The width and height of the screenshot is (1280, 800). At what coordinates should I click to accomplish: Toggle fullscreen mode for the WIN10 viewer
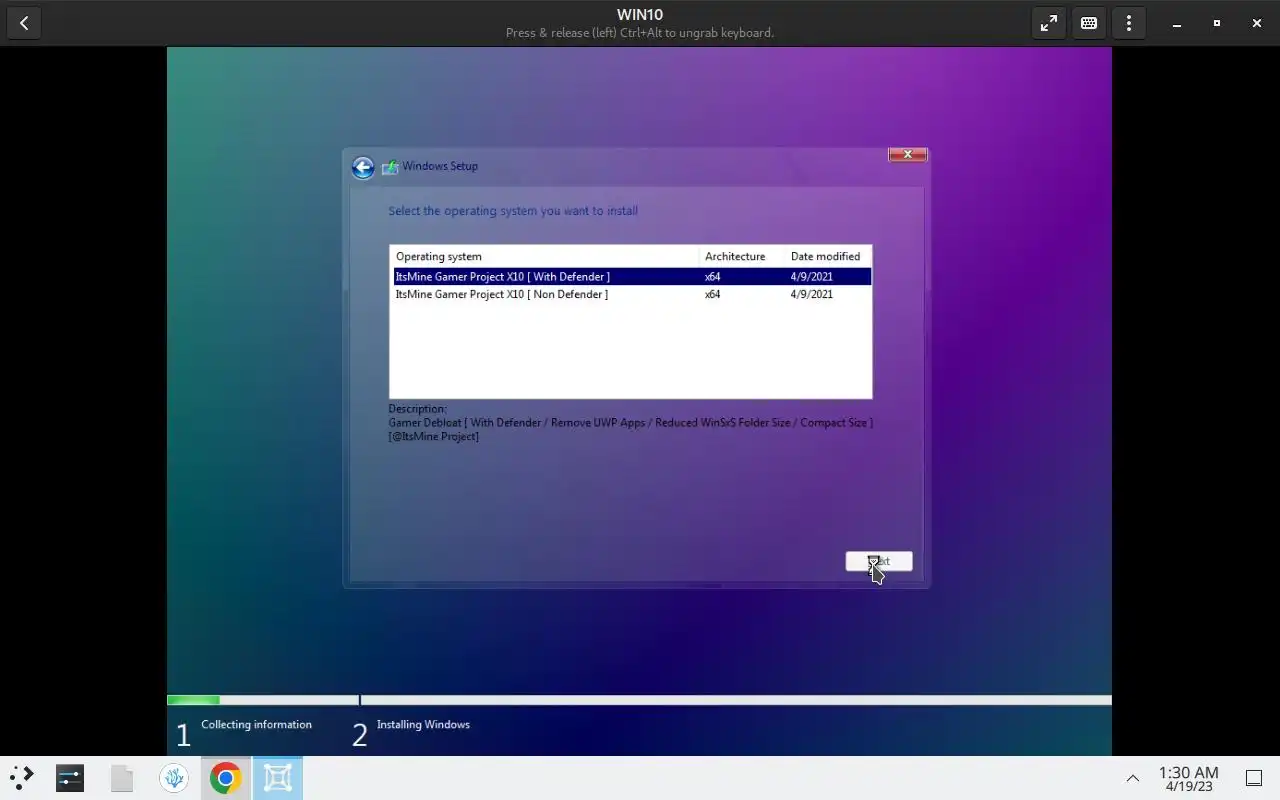click(1049, 23)
